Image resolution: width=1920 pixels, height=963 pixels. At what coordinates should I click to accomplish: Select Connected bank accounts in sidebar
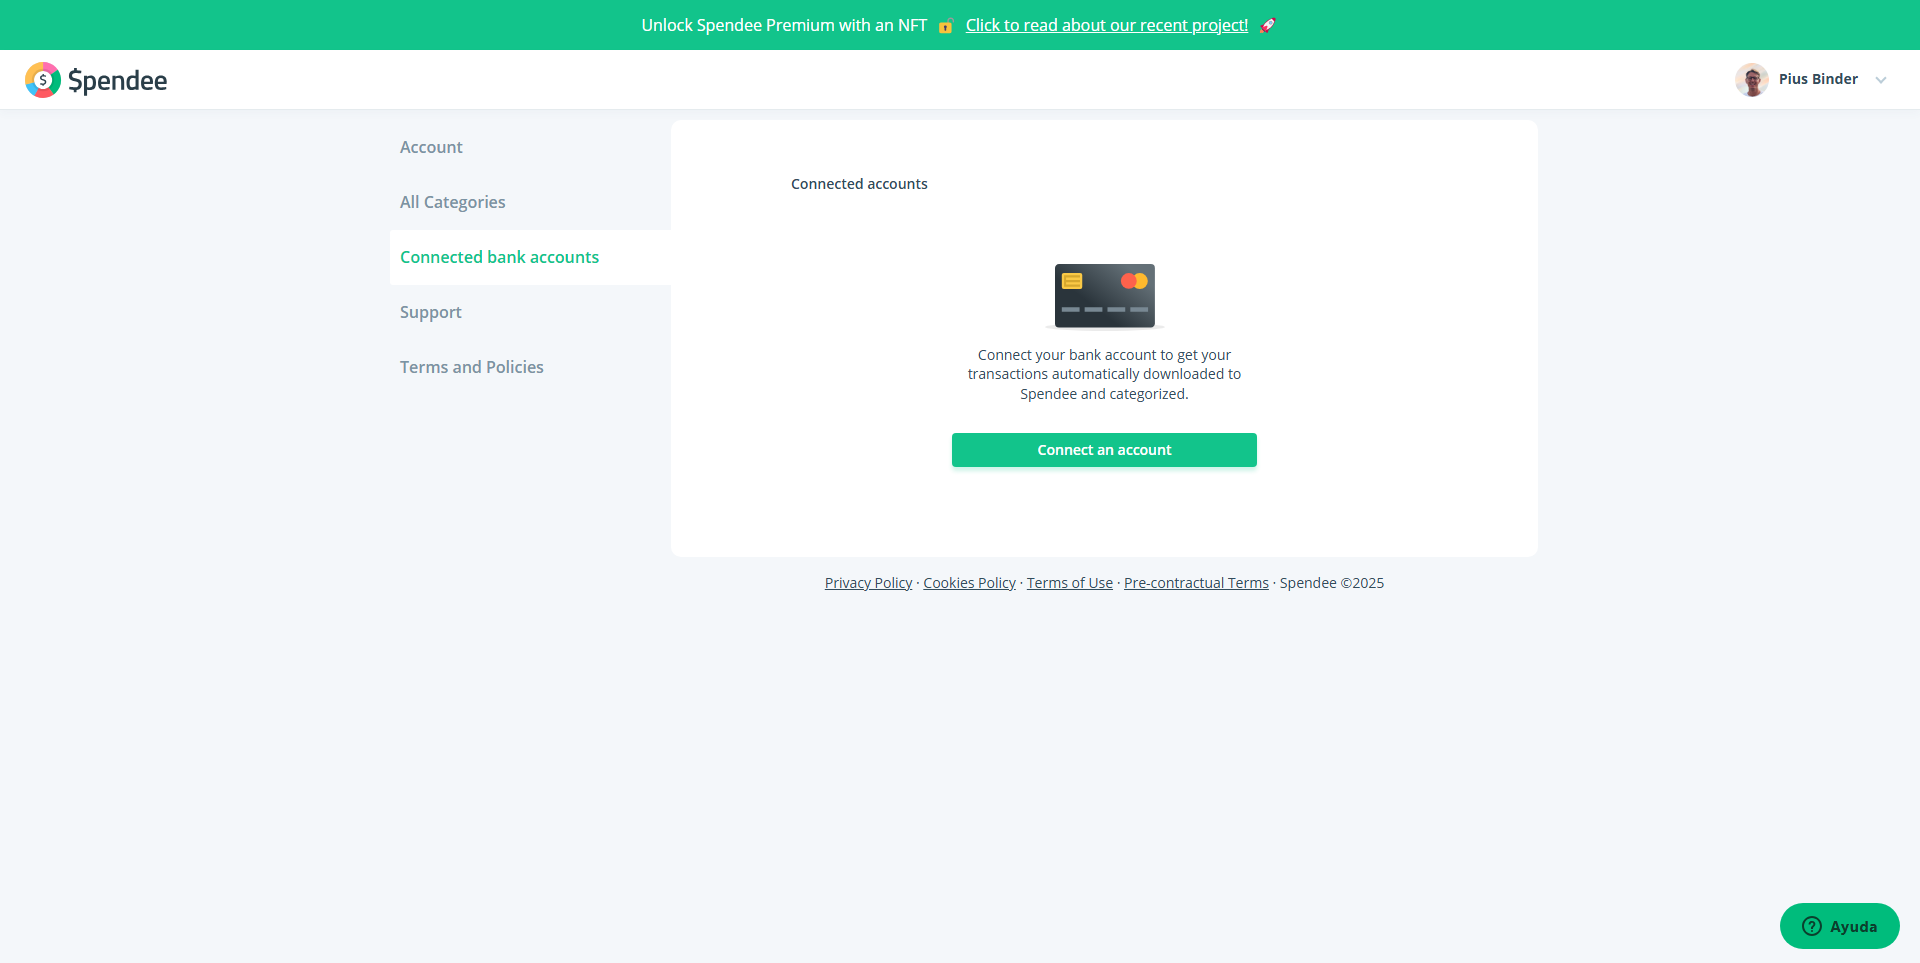[x=499, y=257]
